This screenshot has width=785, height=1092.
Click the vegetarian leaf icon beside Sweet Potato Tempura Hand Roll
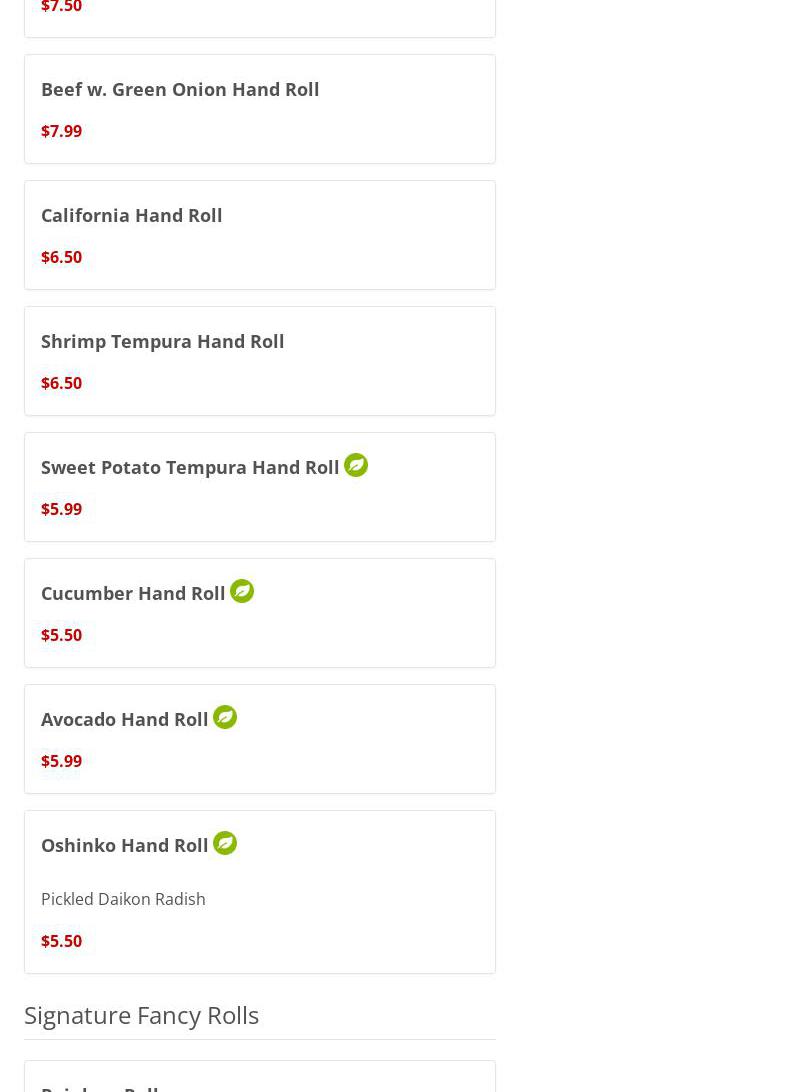tap(356, 465)
